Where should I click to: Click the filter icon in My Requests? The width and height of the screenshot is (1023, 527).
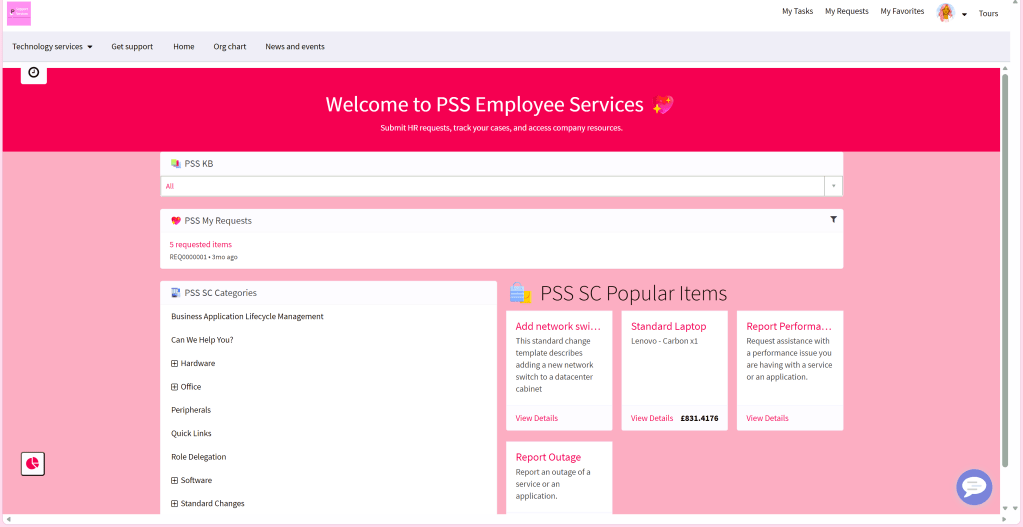coord(833,219)
